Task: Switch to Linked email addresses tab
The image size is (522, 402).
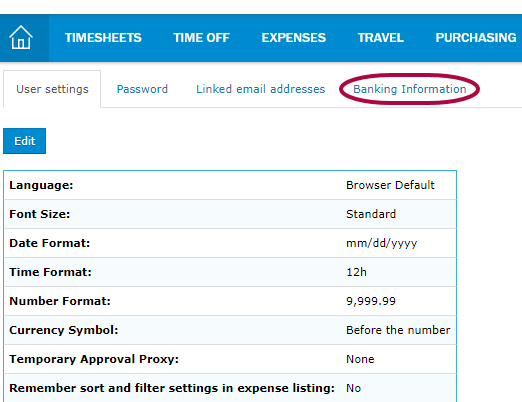Action: tap(260, 89)
